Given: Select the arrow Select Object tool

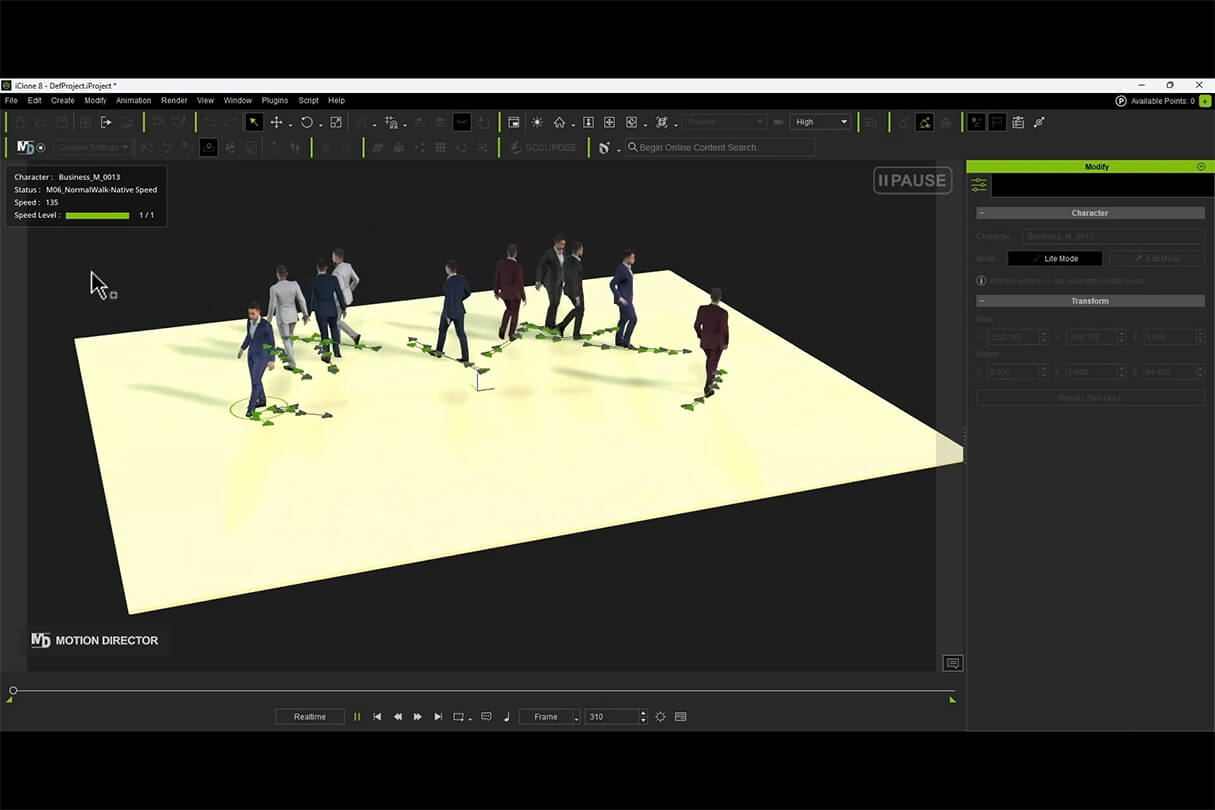Looking at the screenshot, I should point(254,122).
